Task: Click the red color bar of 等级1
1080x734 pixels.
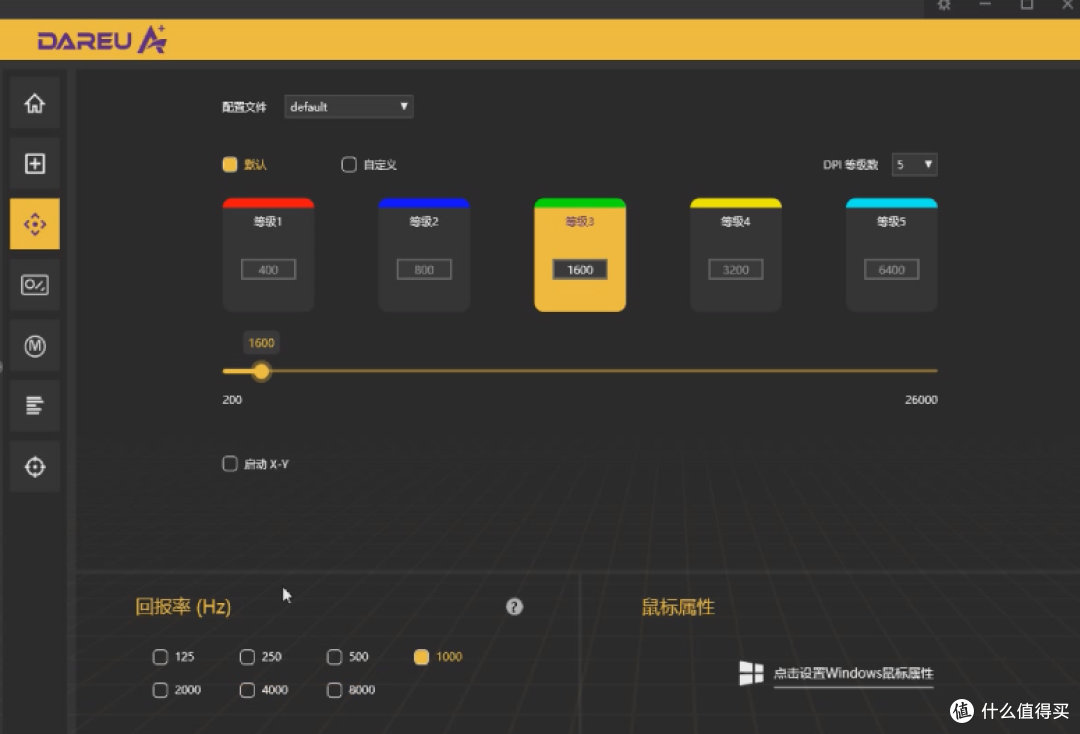Action: coord(269,203)
